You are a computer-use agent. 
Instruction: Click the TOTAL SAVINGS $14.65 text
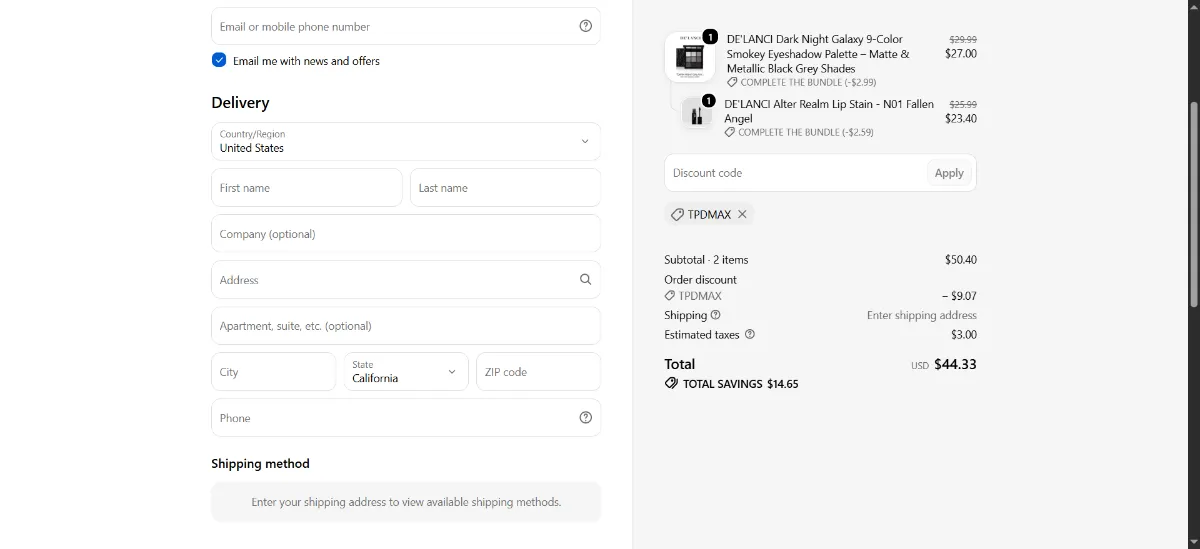pos(740,384)
